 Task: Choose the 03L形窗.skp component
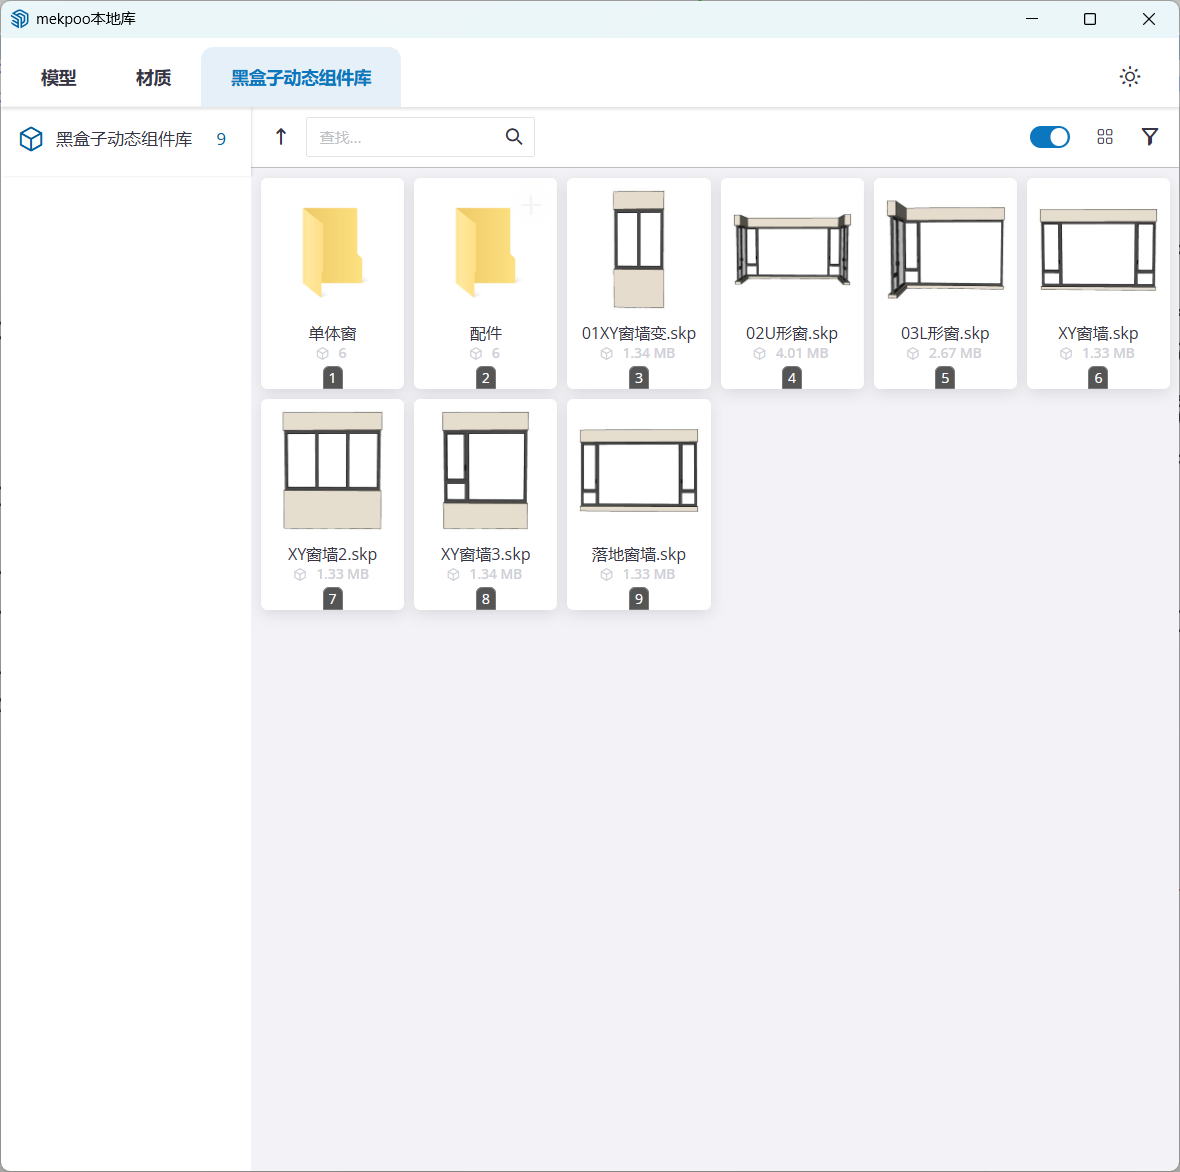tap(945, 250)
